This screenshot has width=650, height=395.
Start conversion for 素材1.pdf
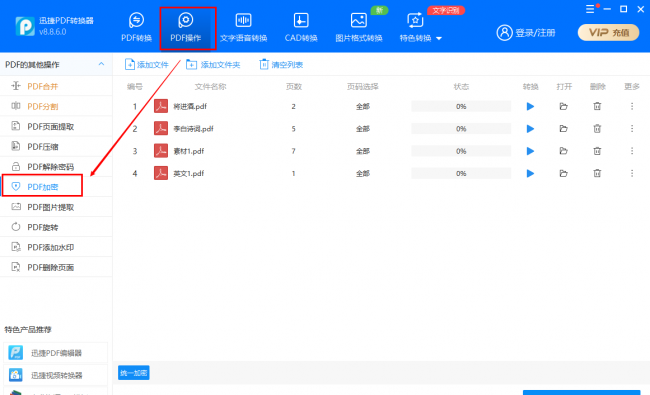[530, 151]
